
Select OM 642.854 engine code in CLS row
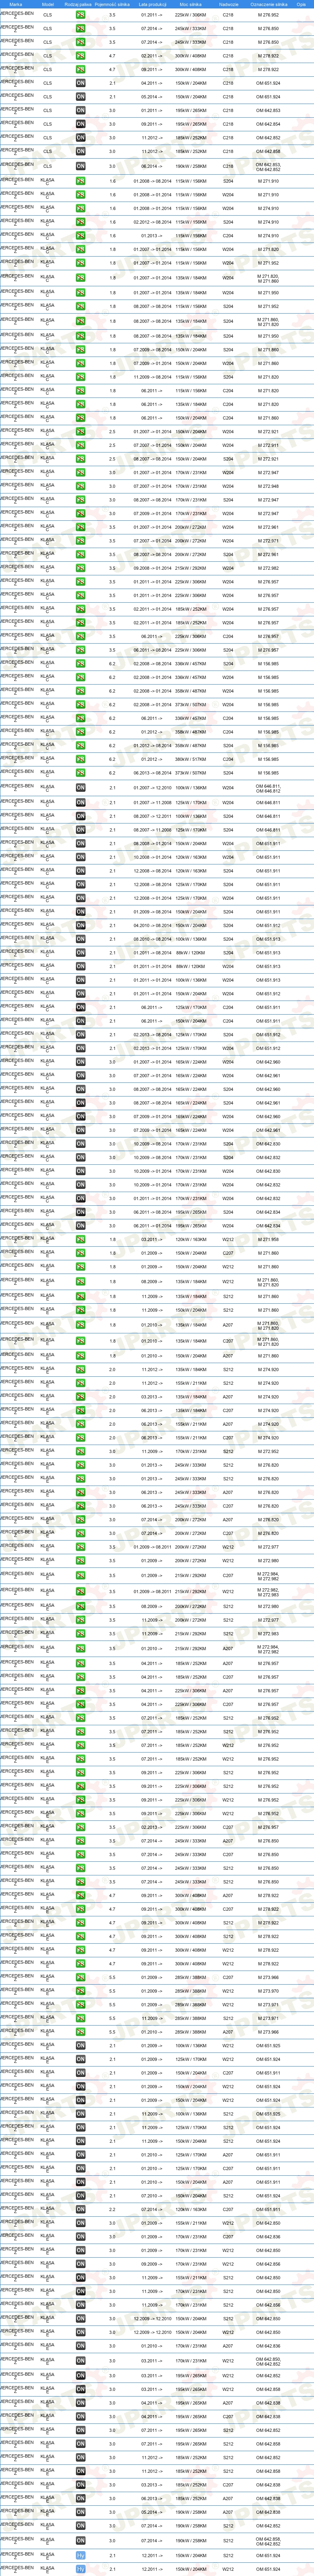(268, 124)
